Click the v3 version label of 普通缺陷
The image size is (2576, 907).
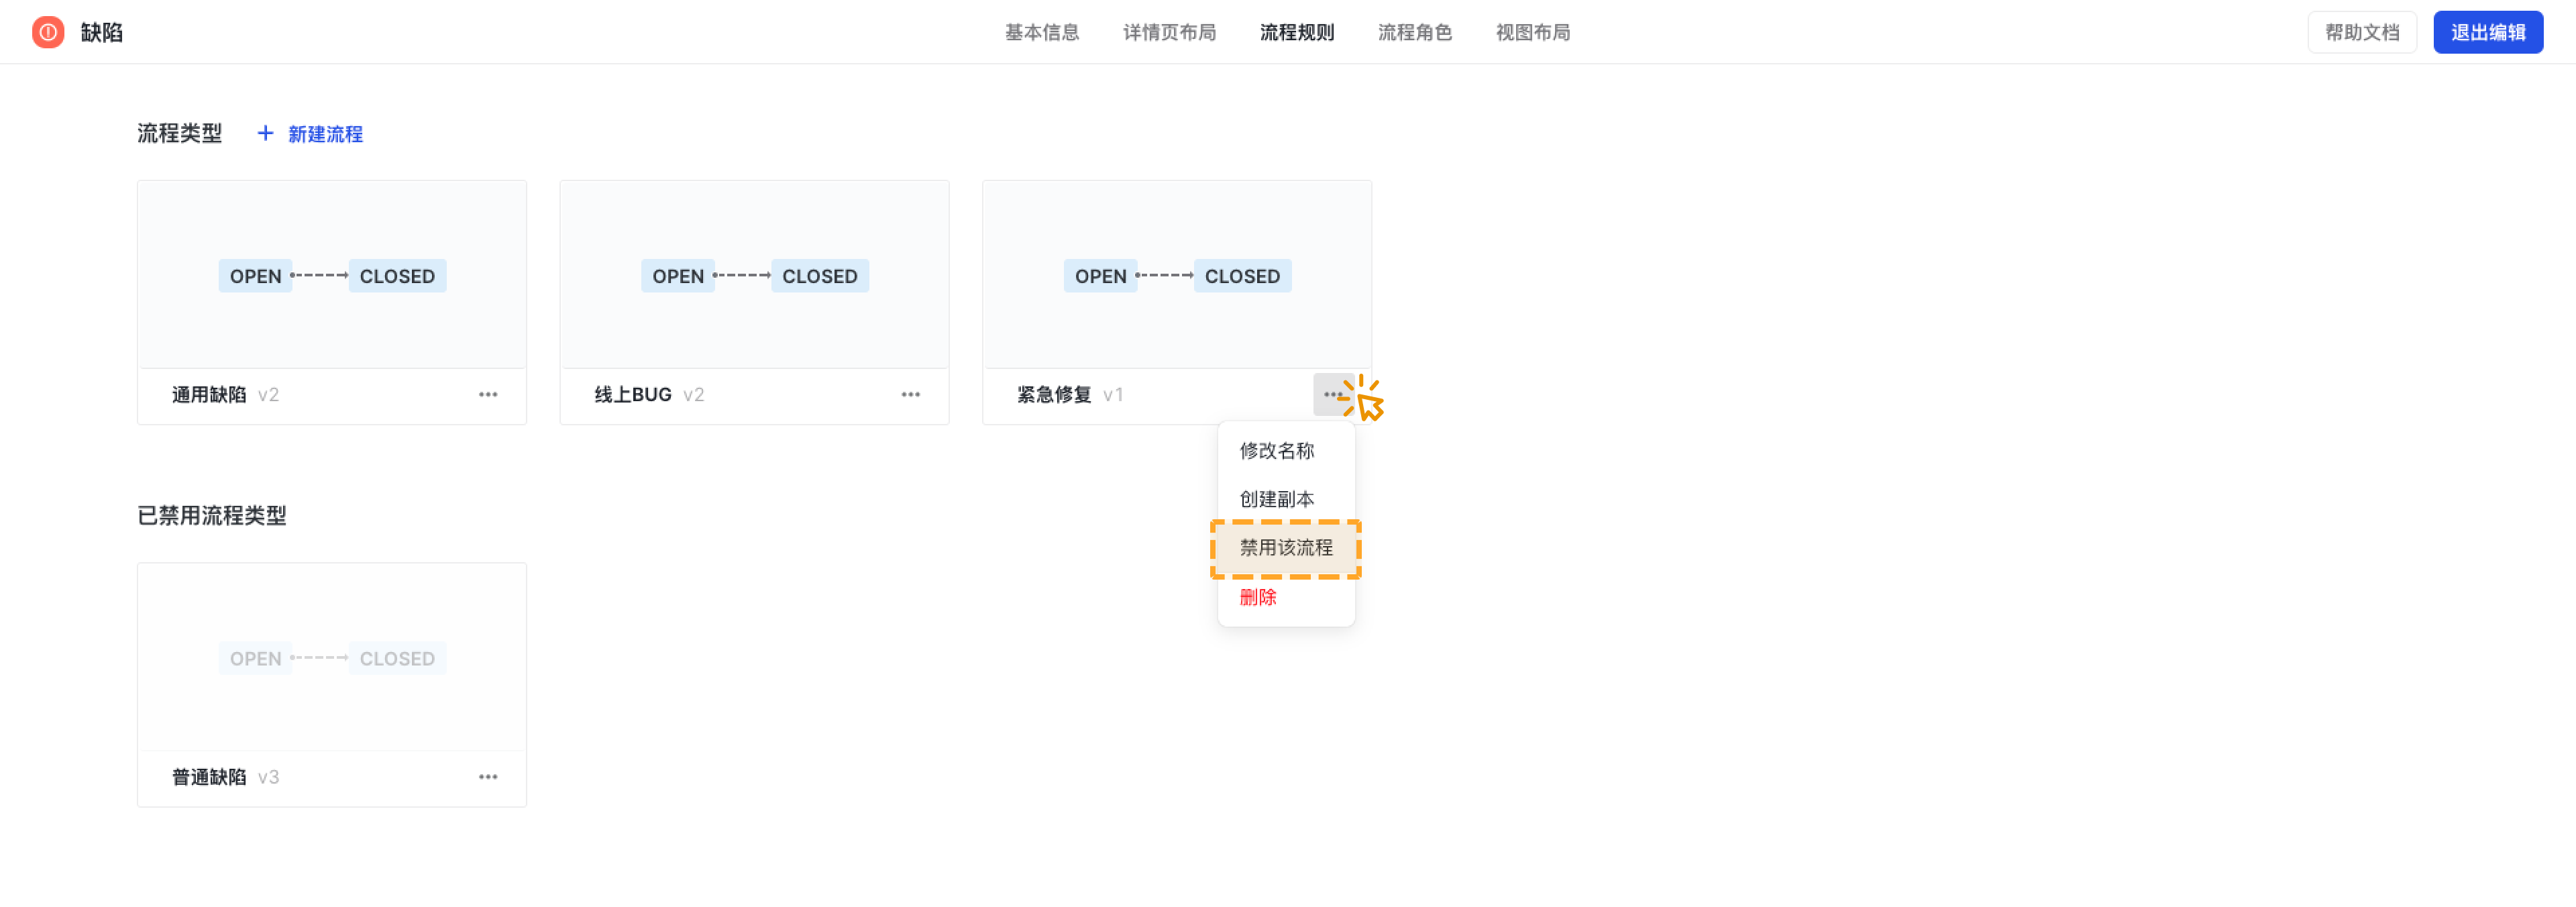point(268,777)
